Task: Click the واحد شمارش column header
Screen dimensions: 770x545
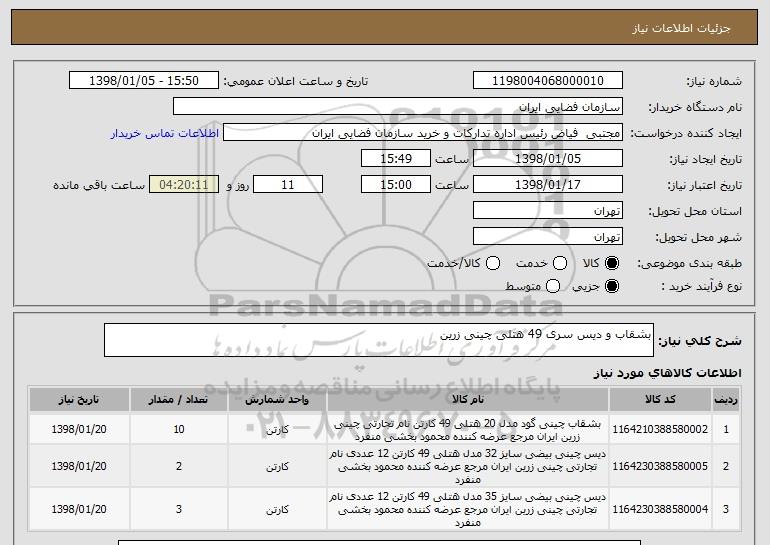Action: tap(277, 399)
